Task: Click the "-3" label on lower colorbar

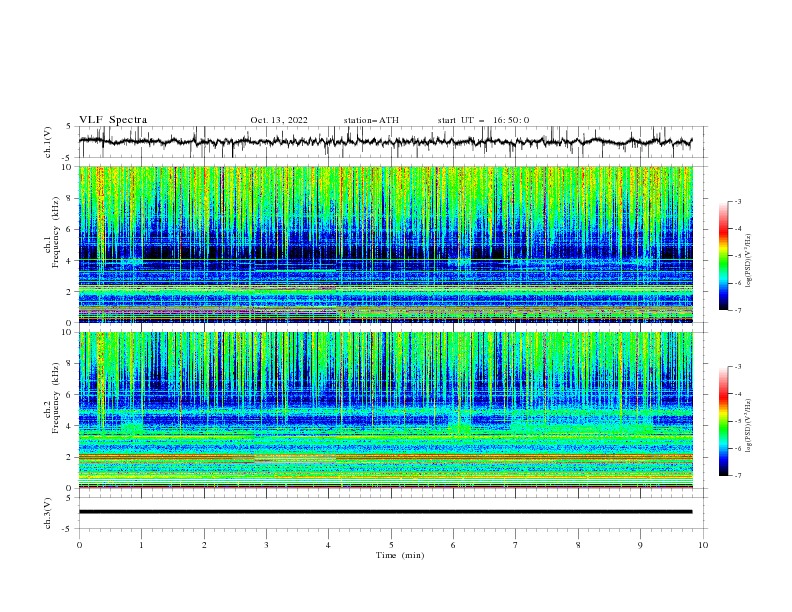Action: click(737, 367)
